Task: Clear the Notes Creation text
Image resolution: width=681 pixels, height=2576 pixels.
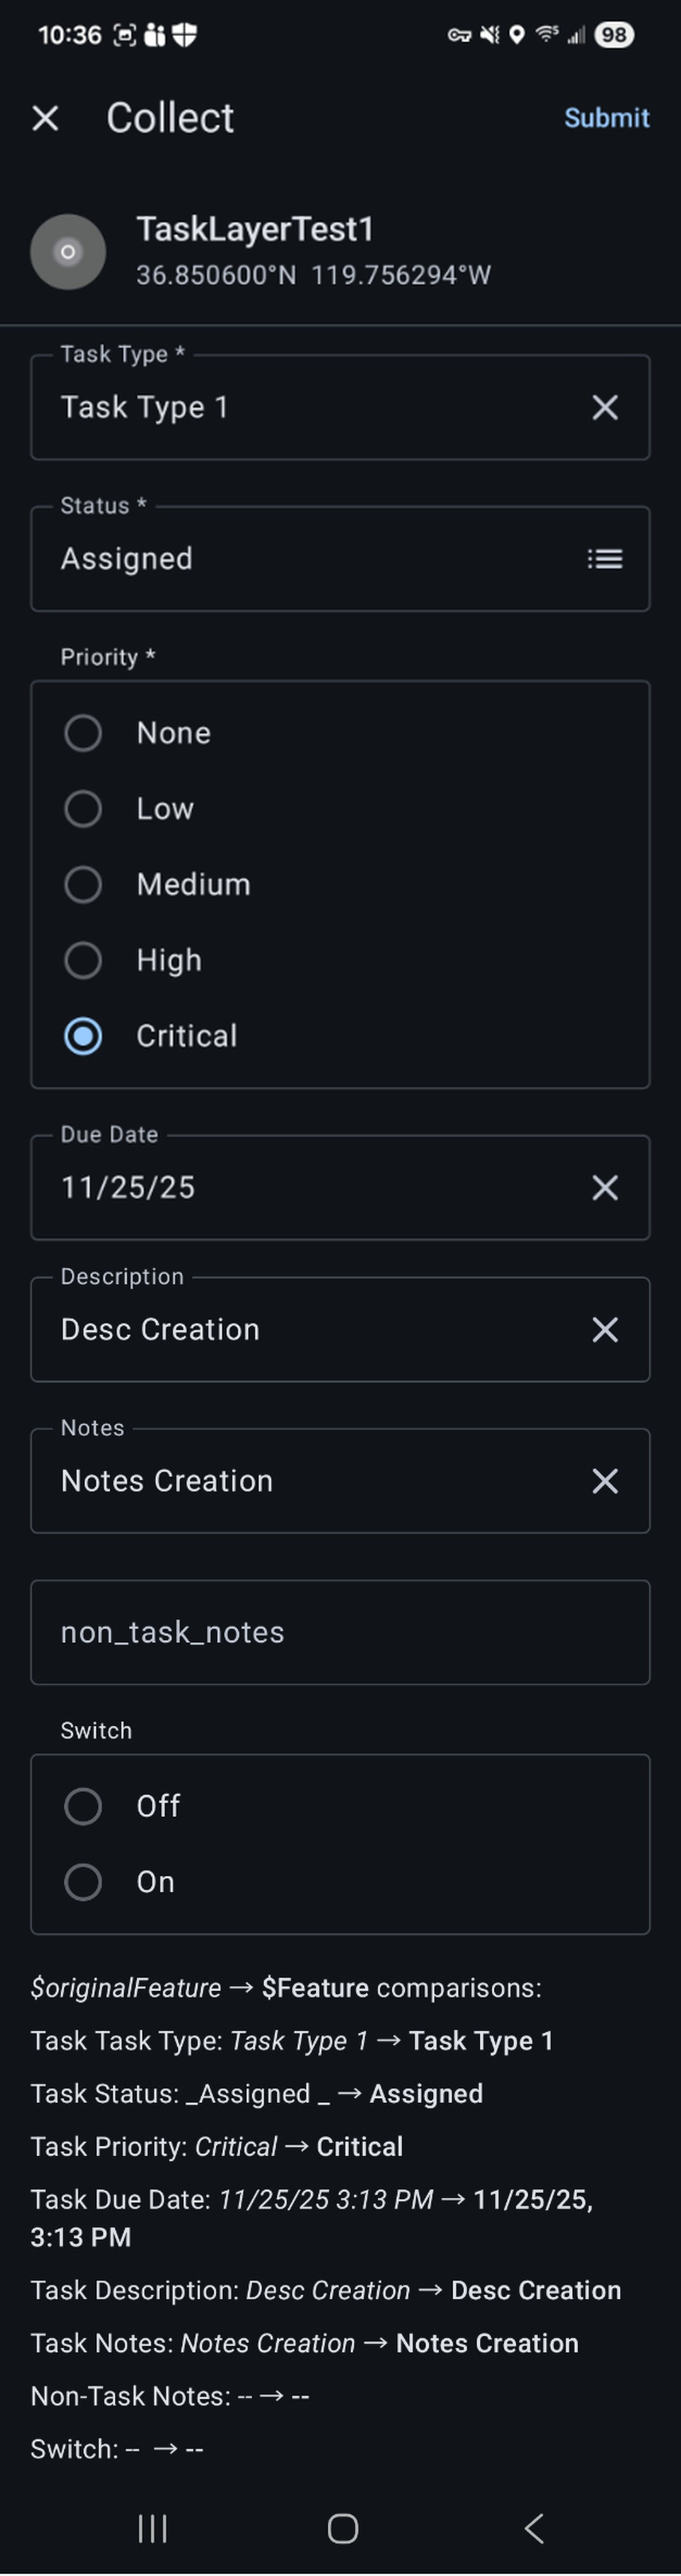Action: [x=604, y=1481]
